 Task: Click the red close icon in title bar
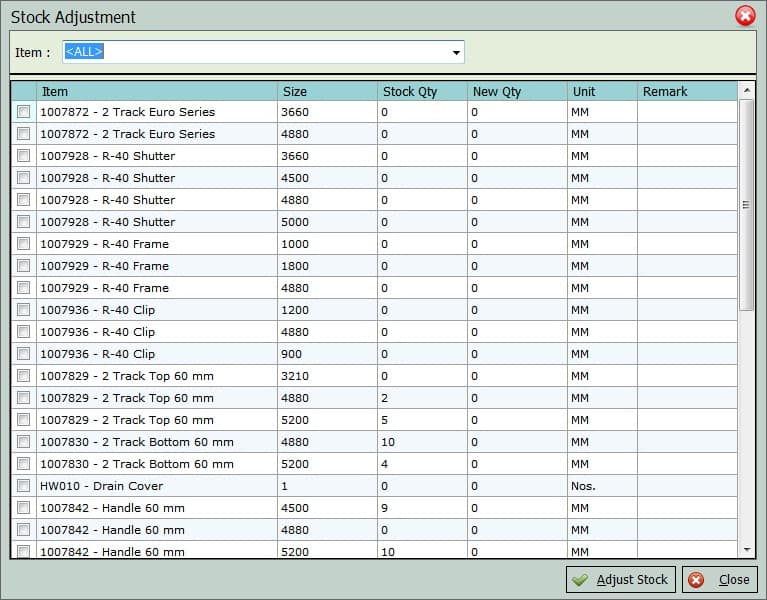tap(745, 16)
